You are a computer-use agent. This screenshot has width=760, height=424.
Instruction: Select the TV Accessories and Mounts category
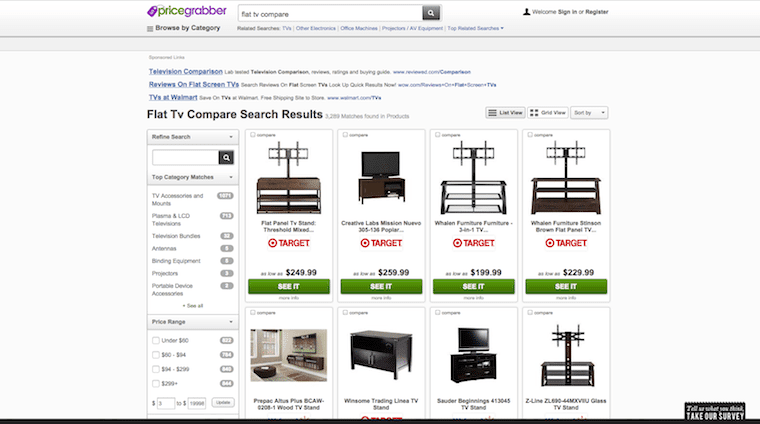tap(177, 200)
